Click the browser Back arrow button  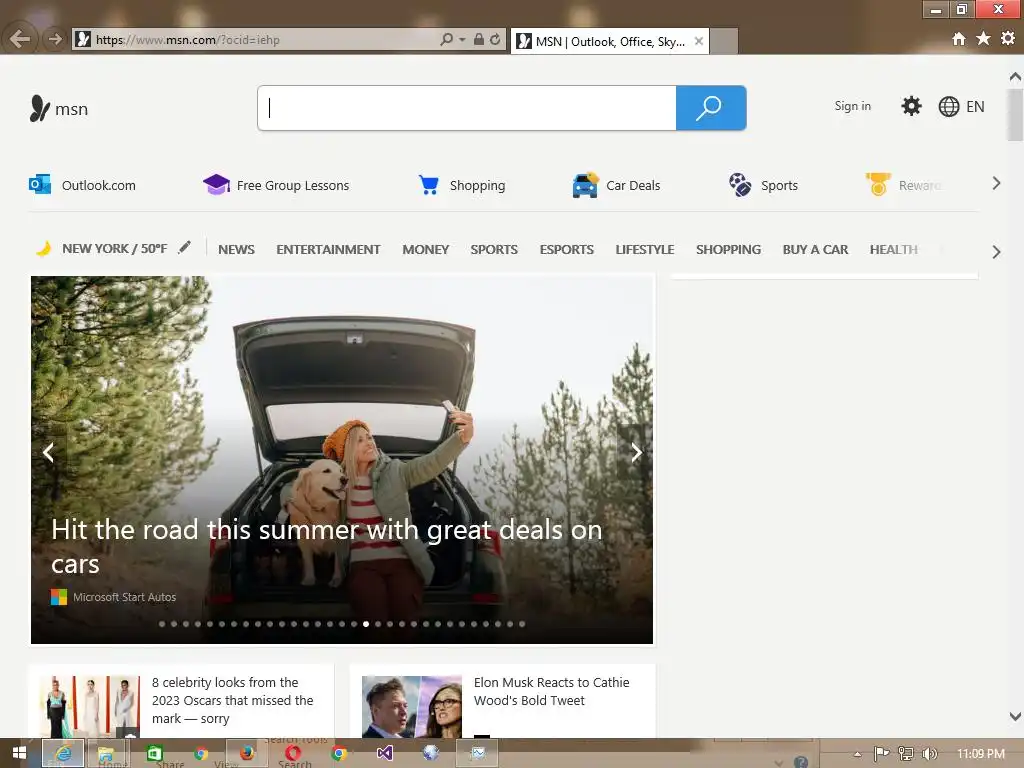point(20,39)
